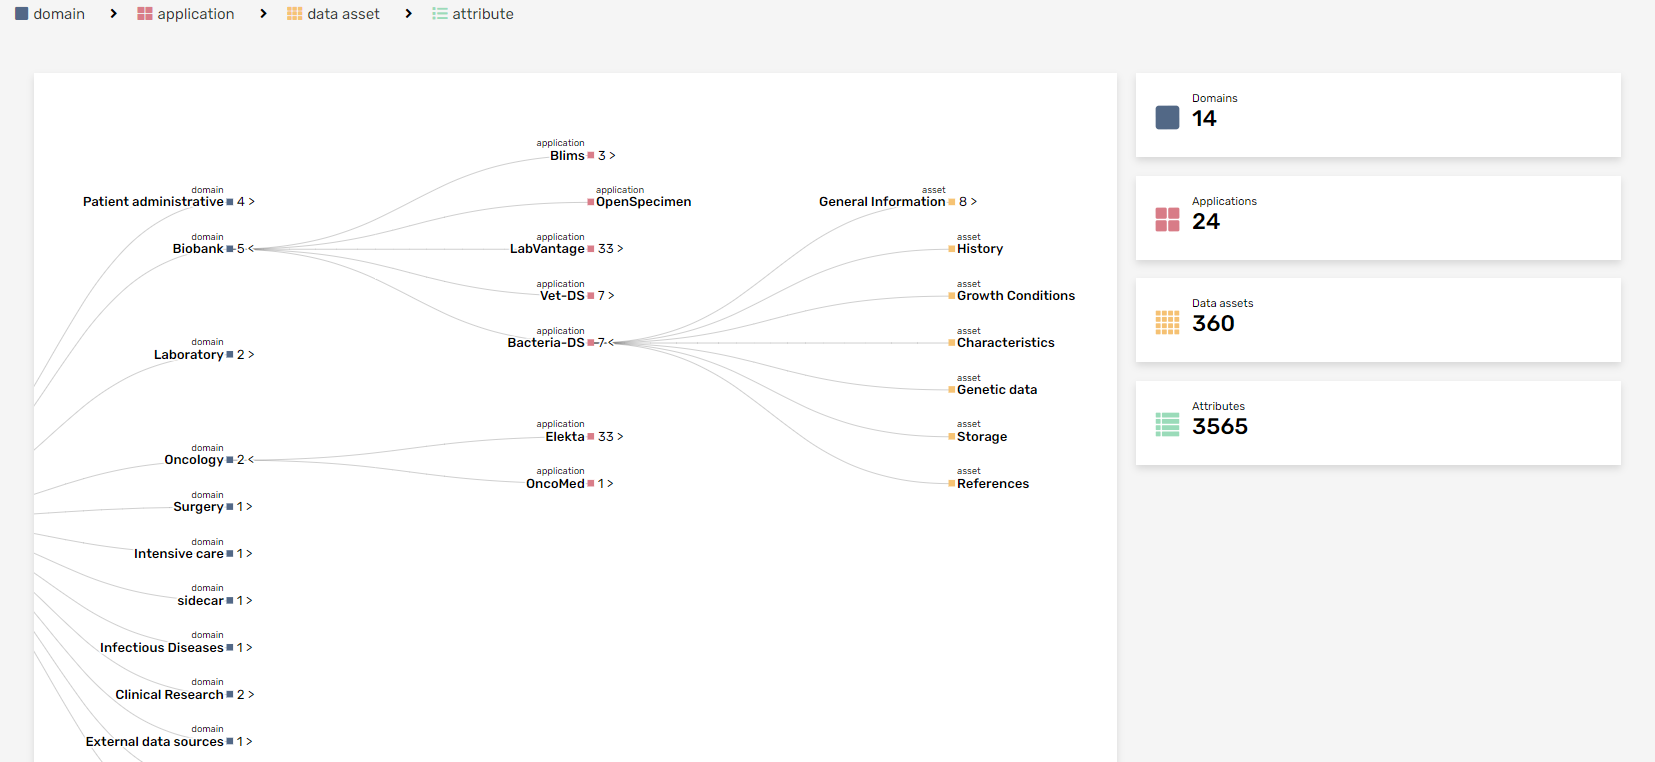Expand the Infectious Diseases domain arrow
Screen dimensions: 1655x762
(250, 648)
